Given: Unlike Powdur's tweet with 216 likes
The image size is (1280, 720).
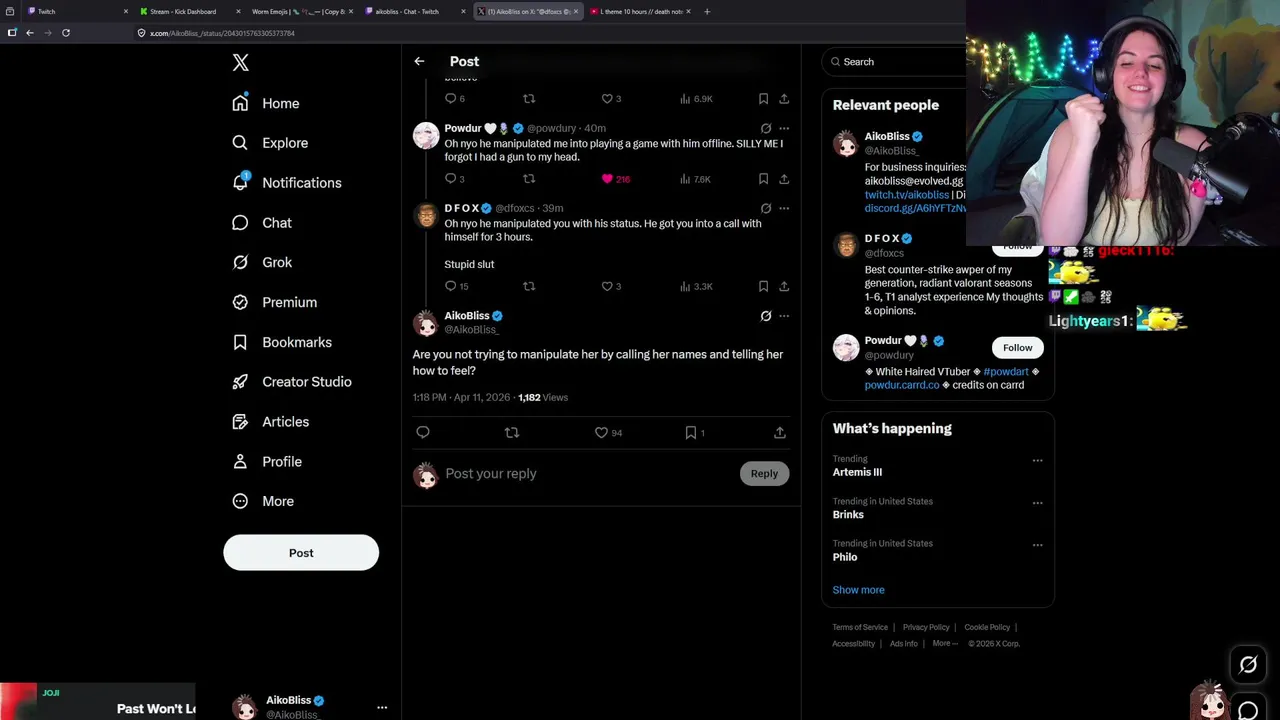Looking at the screenshot, I should coord(607,179).
